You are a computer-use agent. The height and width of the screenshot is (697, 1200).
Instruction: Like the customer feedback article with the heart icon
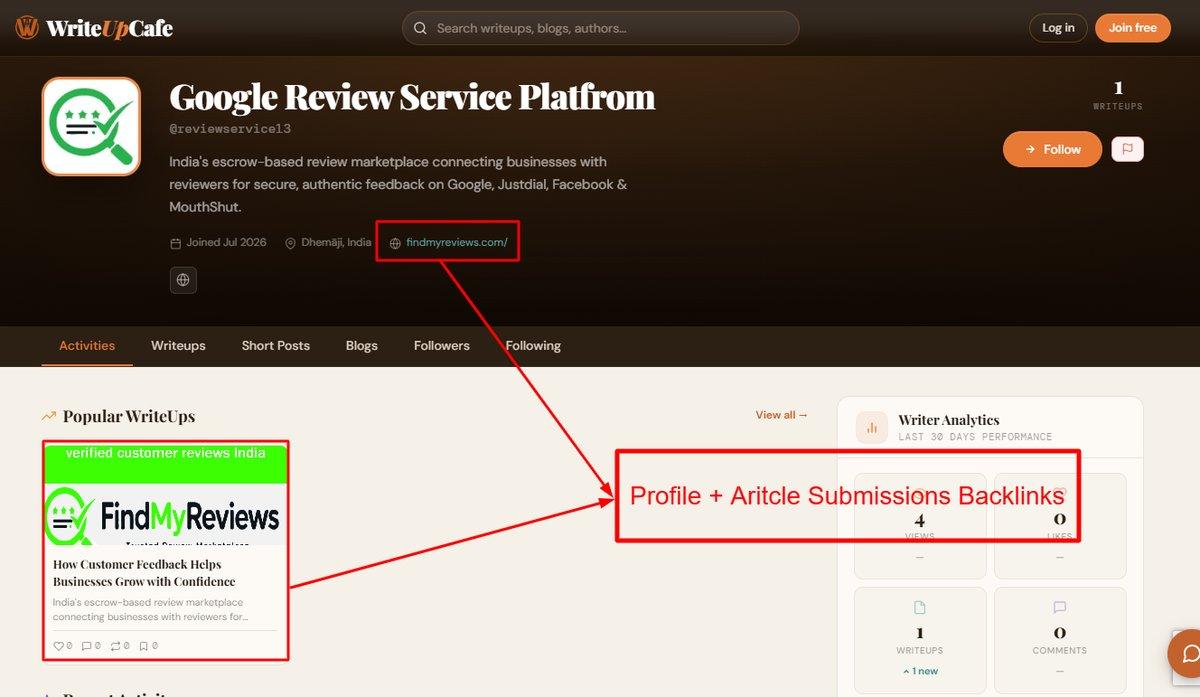[x=58, y=646]
